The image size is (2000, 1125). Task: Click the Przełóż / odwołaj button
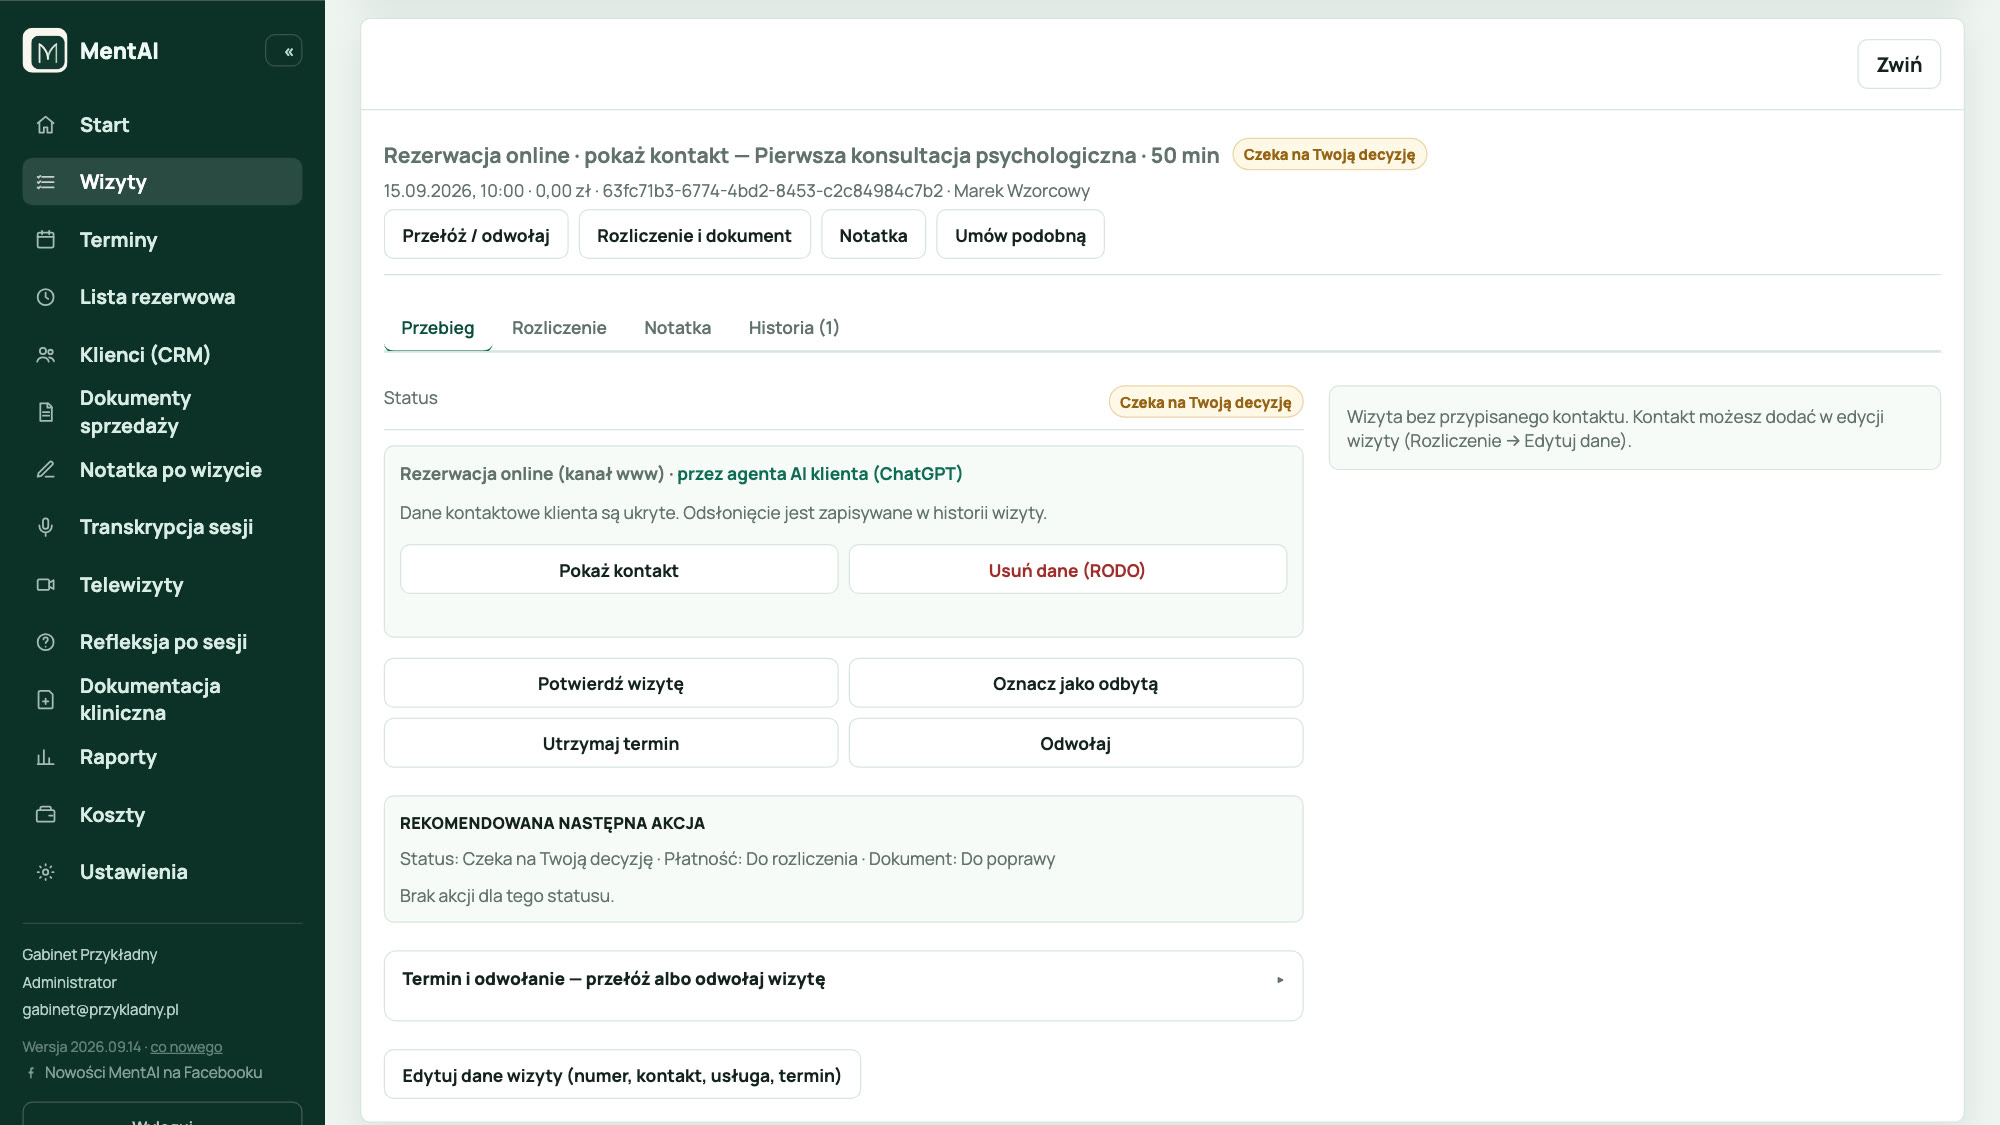tap(476, 235)
